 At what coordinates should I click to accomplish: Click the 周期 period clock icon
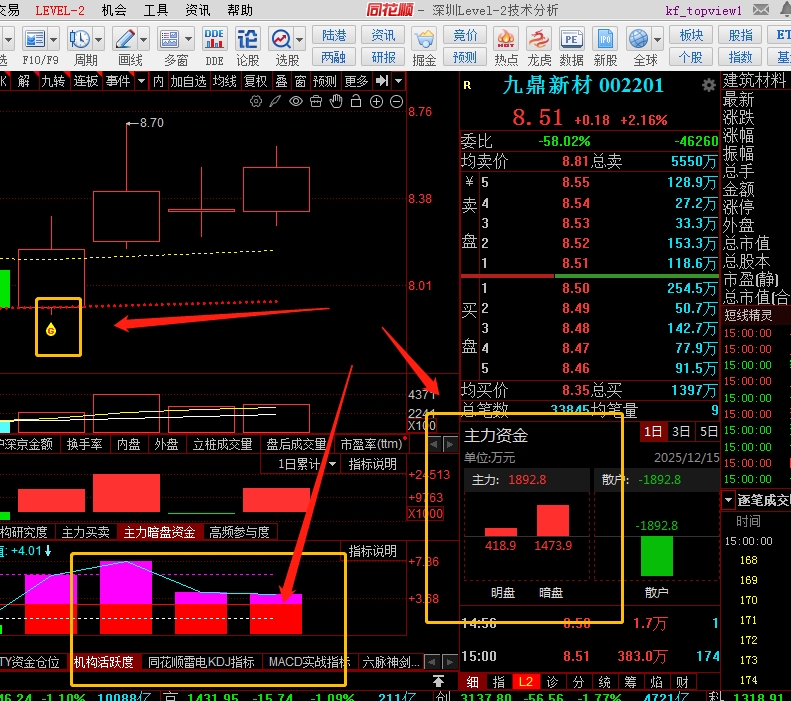point(80,39)
